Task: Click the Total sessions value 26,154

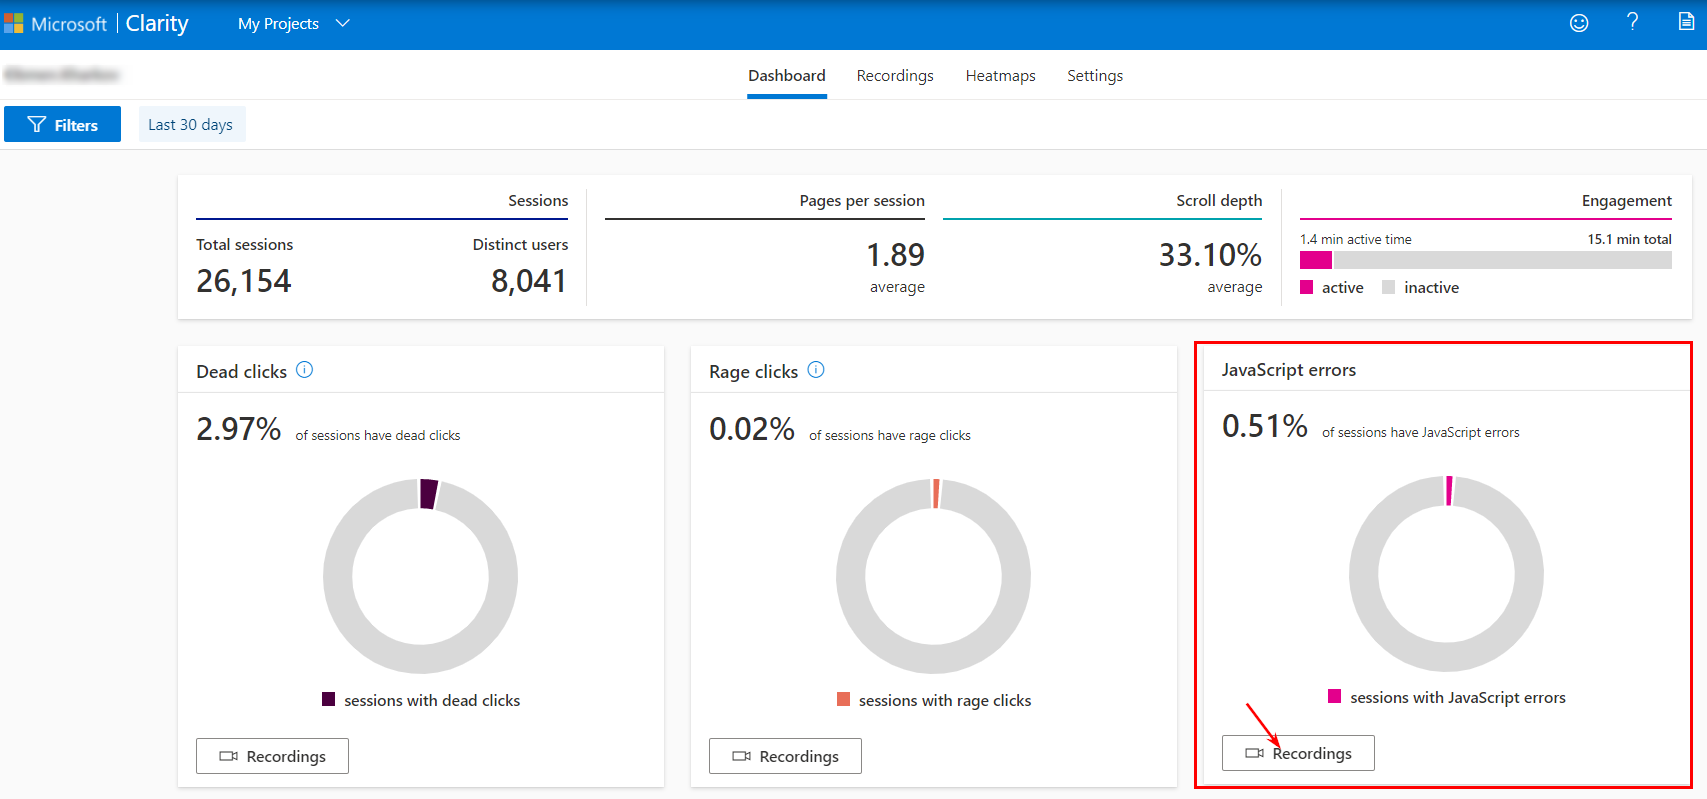Action: point(244,281)
